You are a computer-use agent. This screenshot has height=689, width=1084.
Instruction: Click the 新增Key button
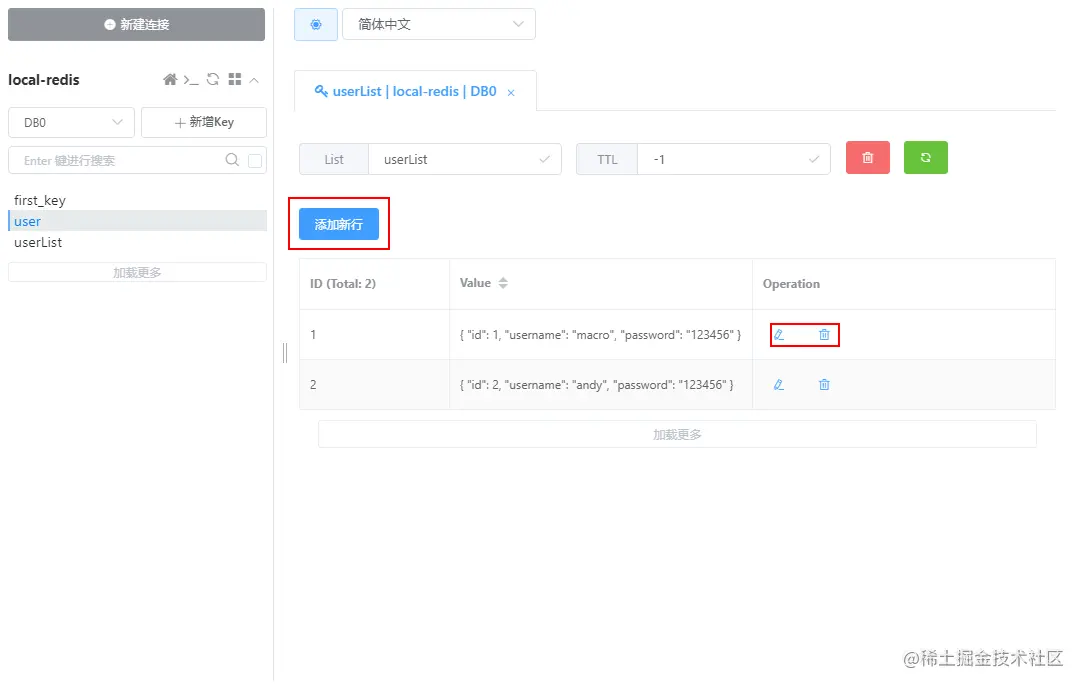click(x=204, y=122)
